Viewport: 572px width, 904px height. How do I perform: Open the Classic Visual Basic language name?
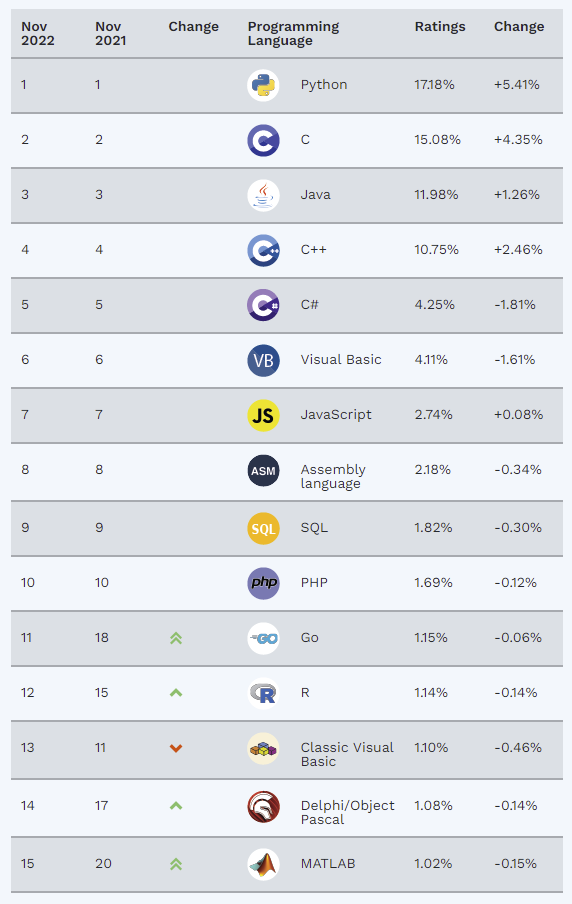click(x=347, y=754)
